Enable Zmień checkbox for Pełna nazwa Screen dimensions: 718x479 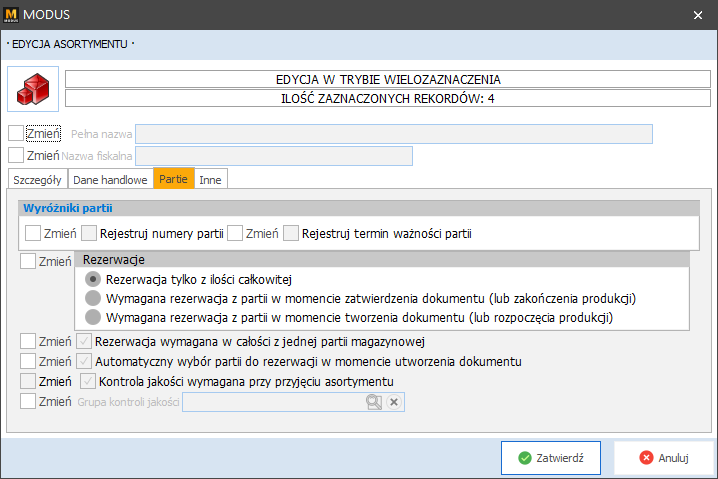[x=16, y=133]
